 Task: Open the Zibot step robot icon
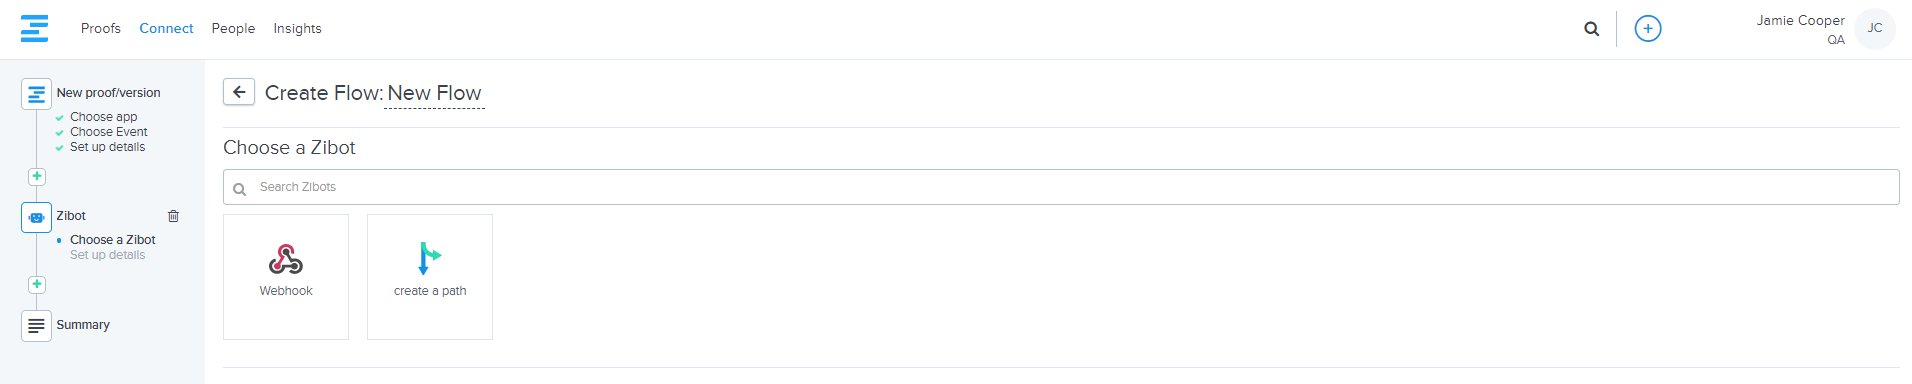37,217
